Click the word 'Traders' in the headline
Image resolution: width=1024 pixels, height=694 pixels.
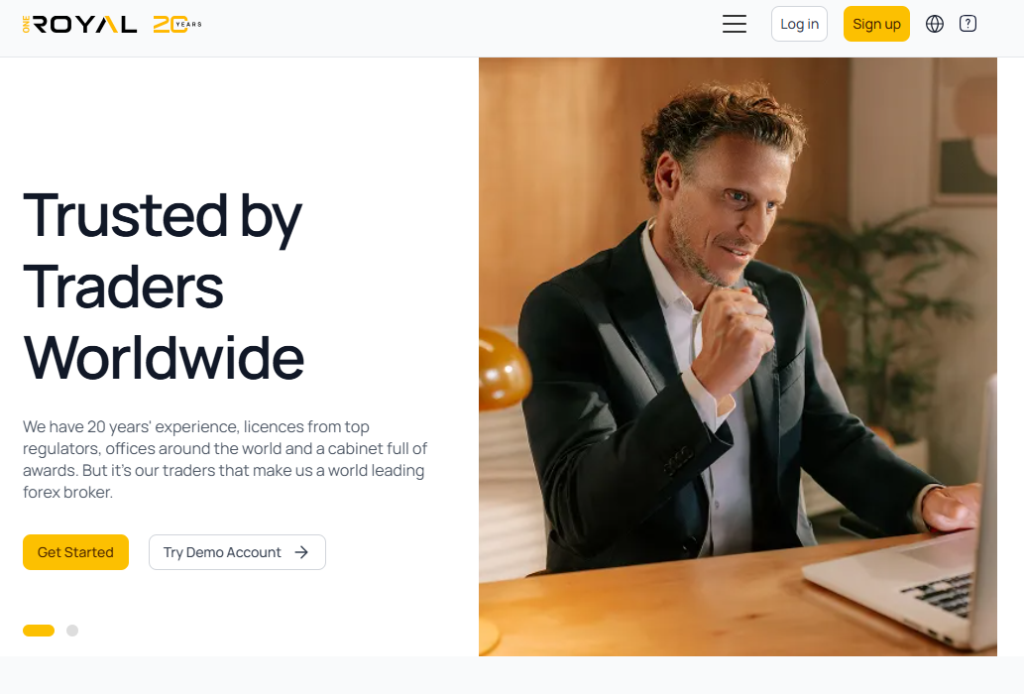coord(123,287)
